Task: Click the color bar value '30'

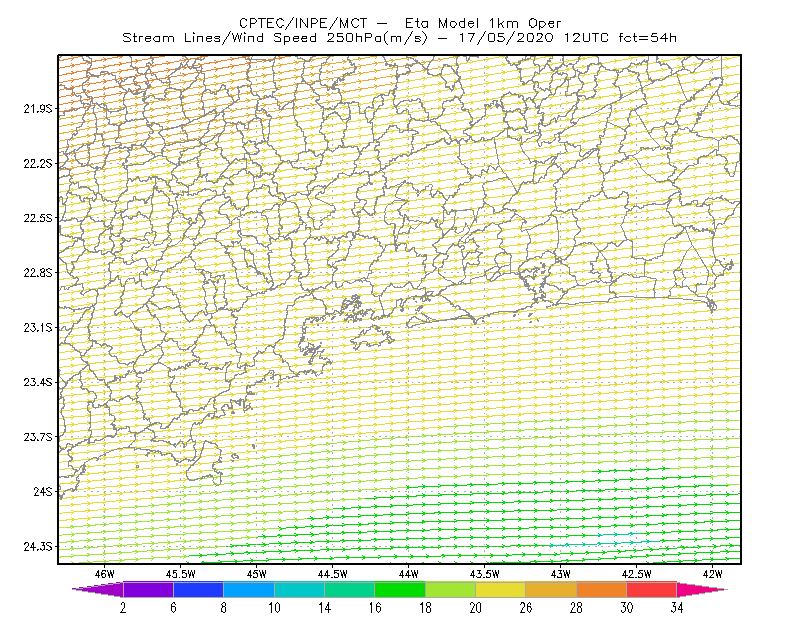Action: (627, 608)
